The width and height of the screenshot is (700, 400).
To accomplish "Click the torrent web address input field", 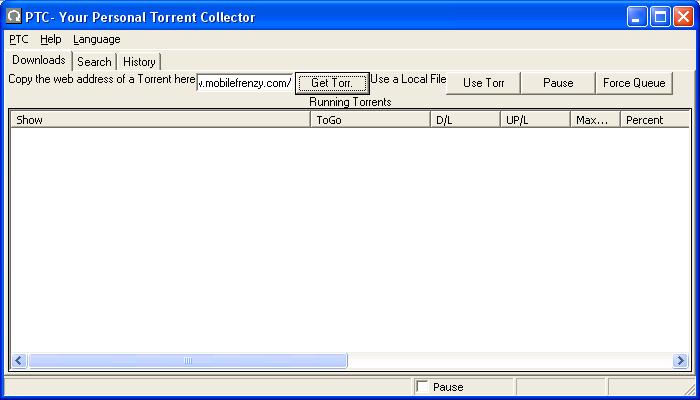I will point(245,83).
